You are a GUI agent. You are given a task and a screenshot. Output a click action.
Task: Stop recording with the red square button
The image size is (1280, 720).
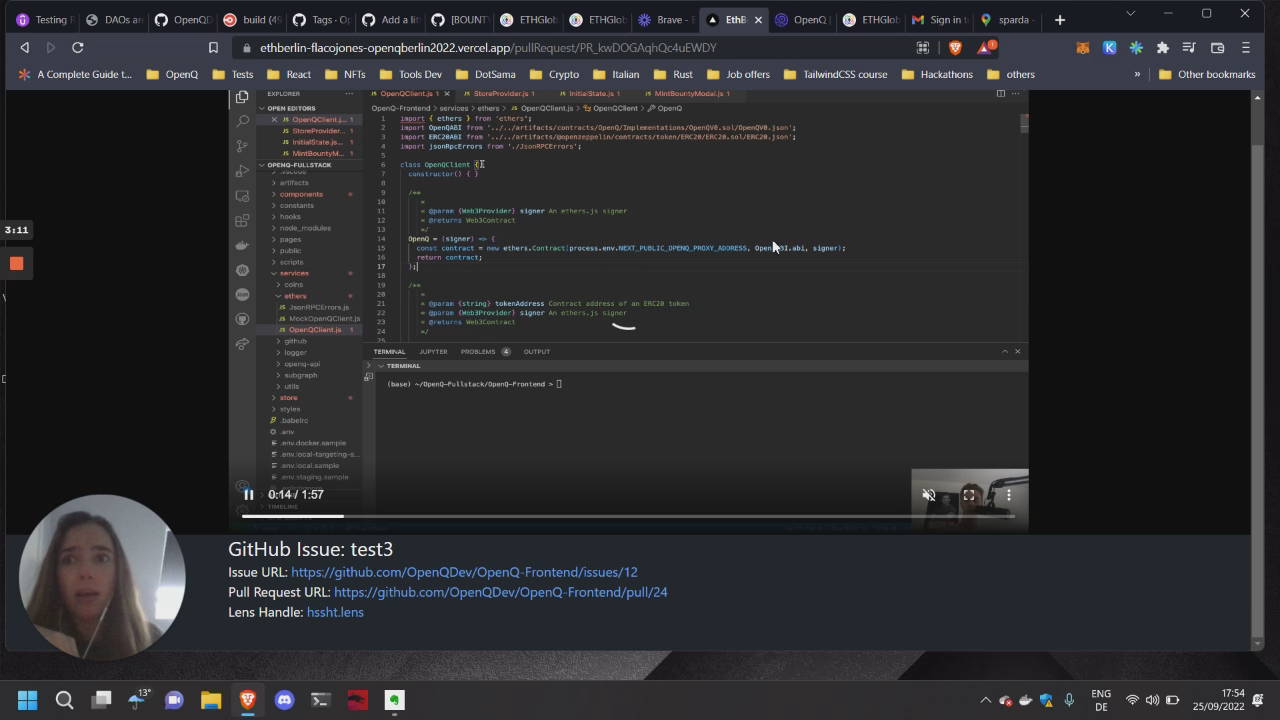[16, 263]
